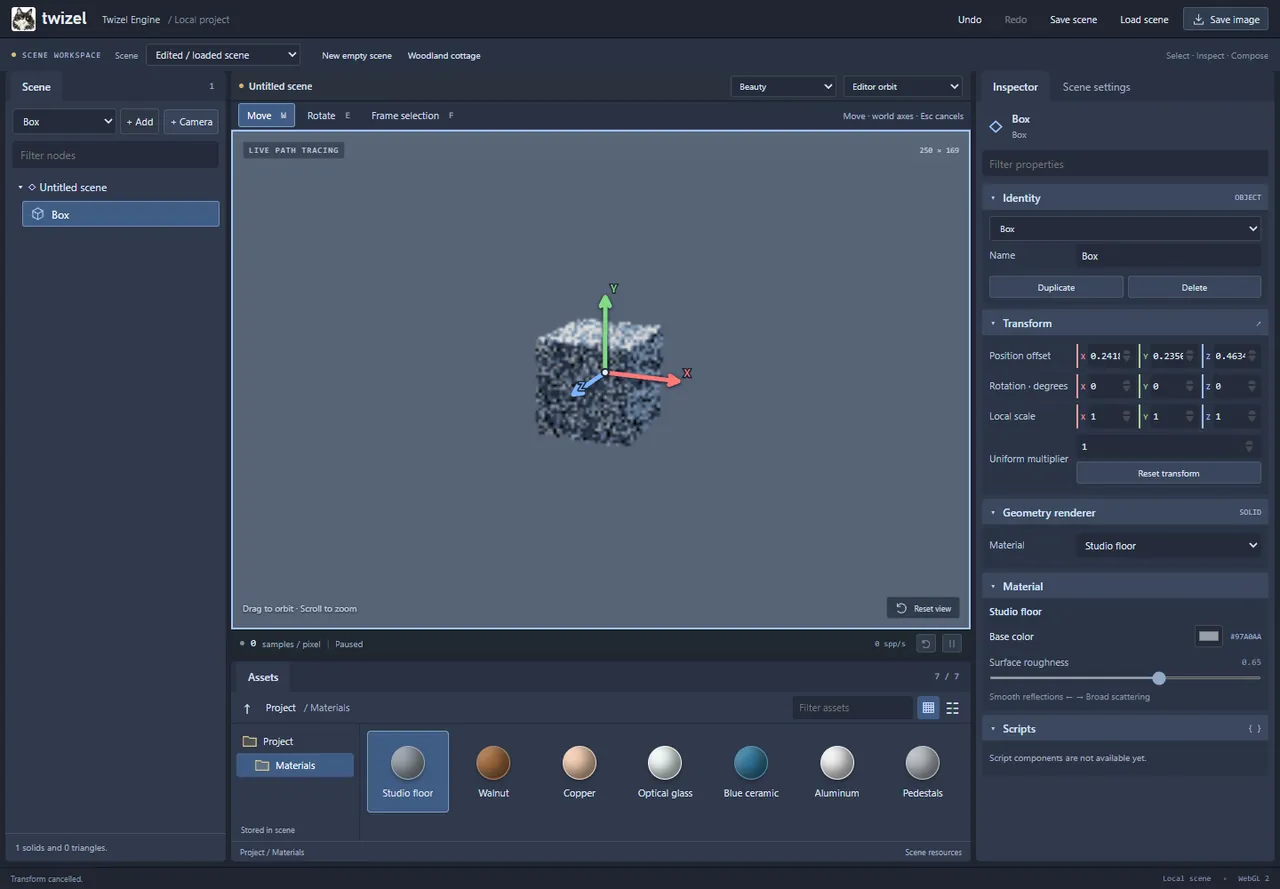Select the Walnut material sphere
The width and height of the screenshot is (1280, 889).
[493, 763]
